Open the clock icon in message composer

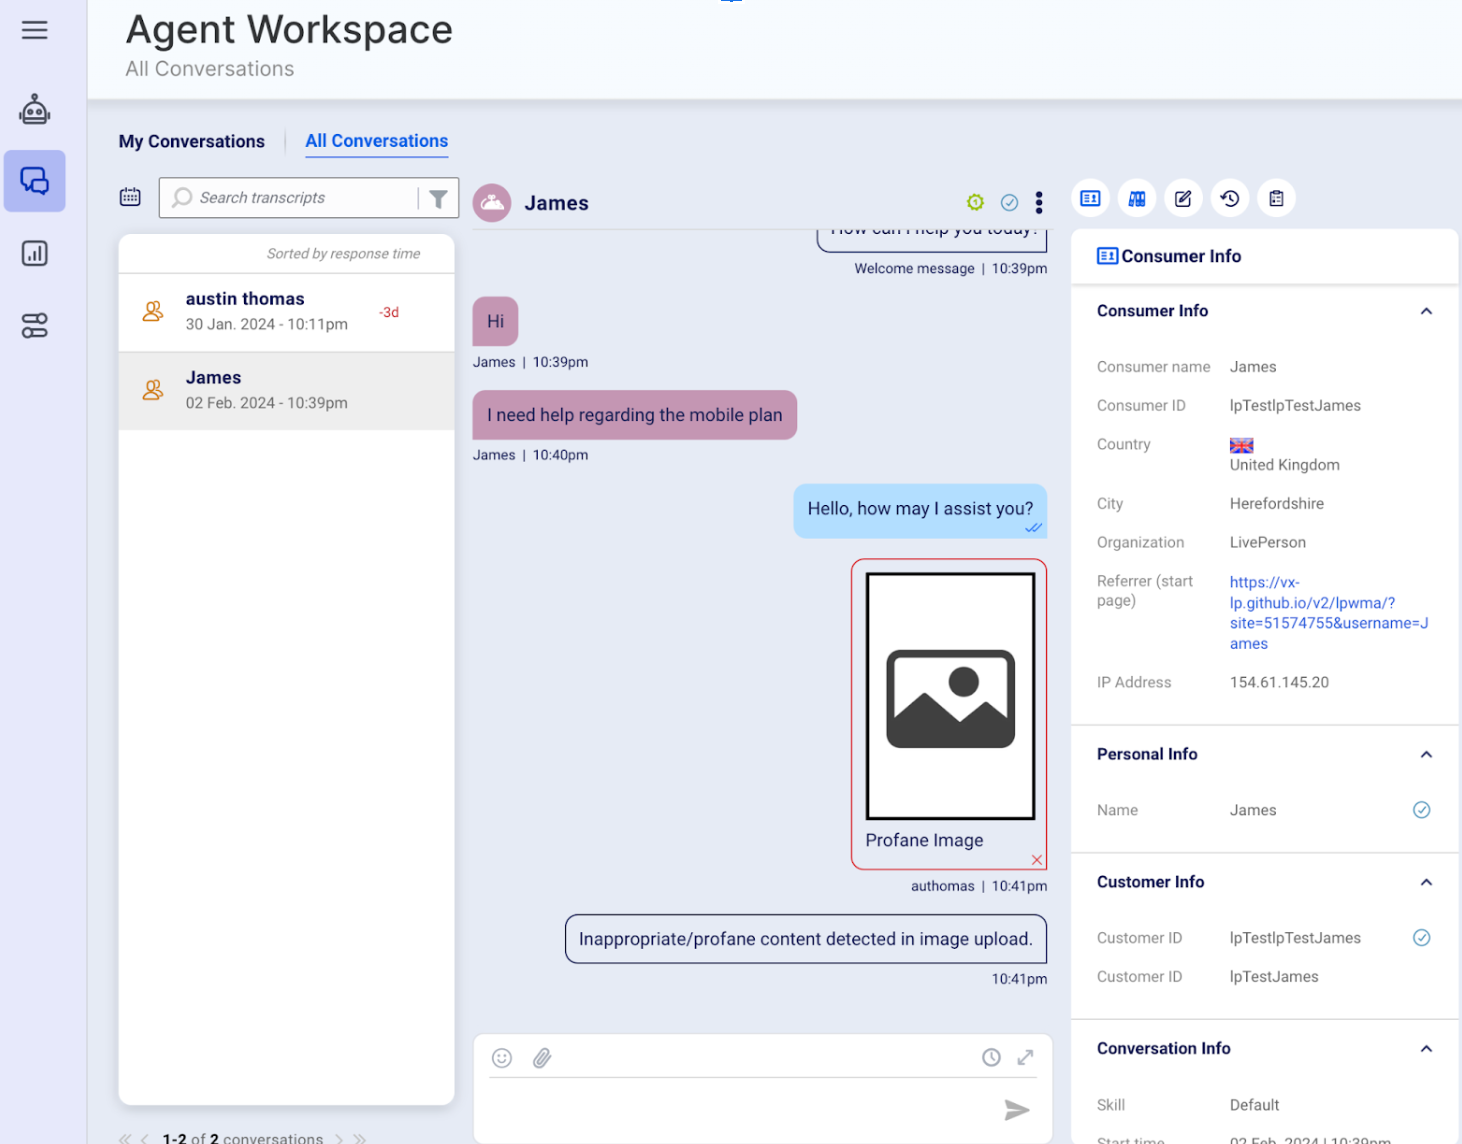click(991, 1058)
